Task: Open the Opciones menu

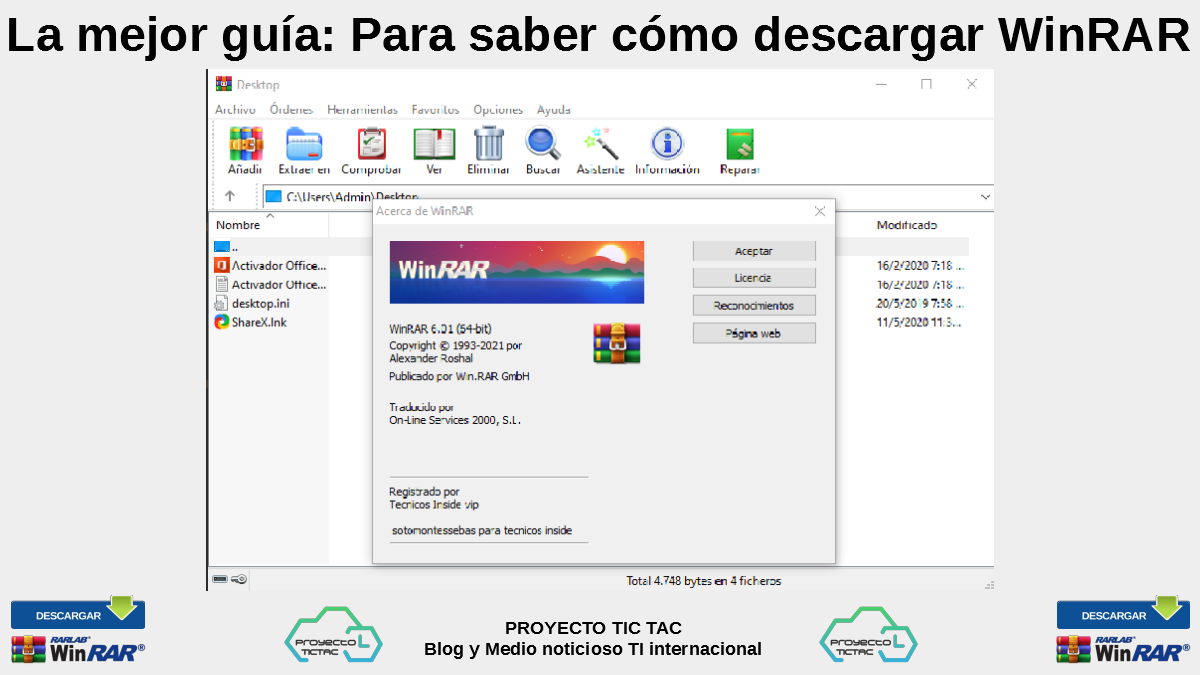Action: pos(498,110)
